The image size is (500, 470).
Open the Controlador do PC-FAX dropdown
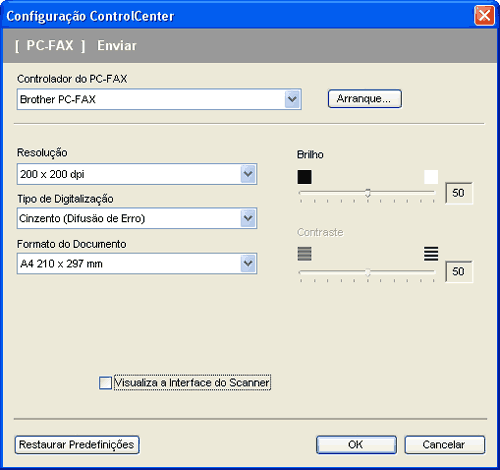(292, 99)
